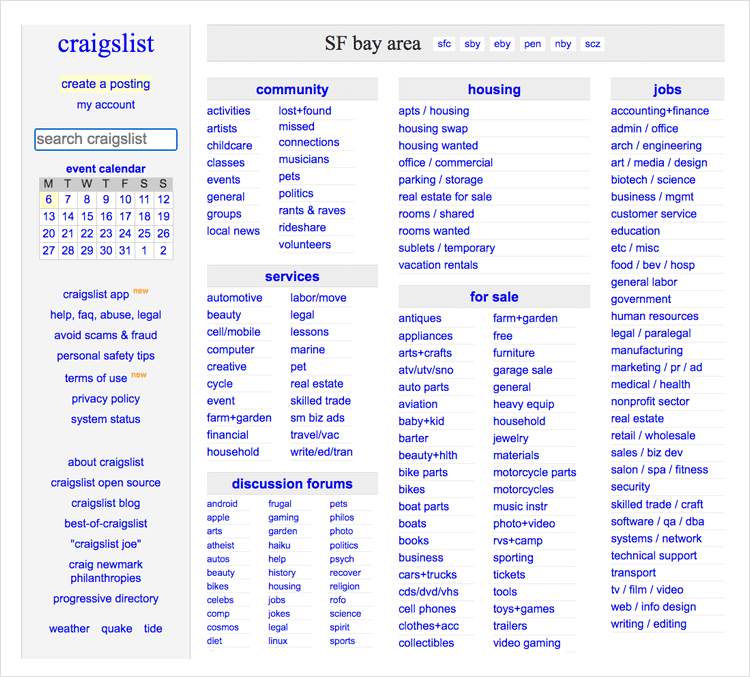
Task: View missed connections
Action: [309, 134]
